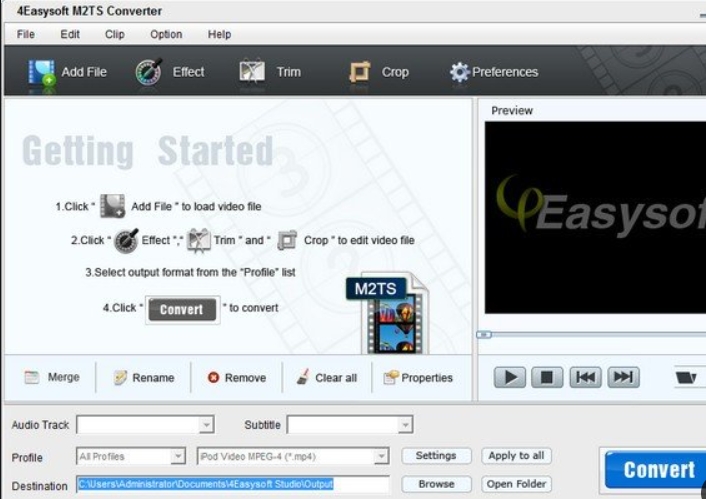
Task: Stop the preview playback
Action: tap(547, 377)
